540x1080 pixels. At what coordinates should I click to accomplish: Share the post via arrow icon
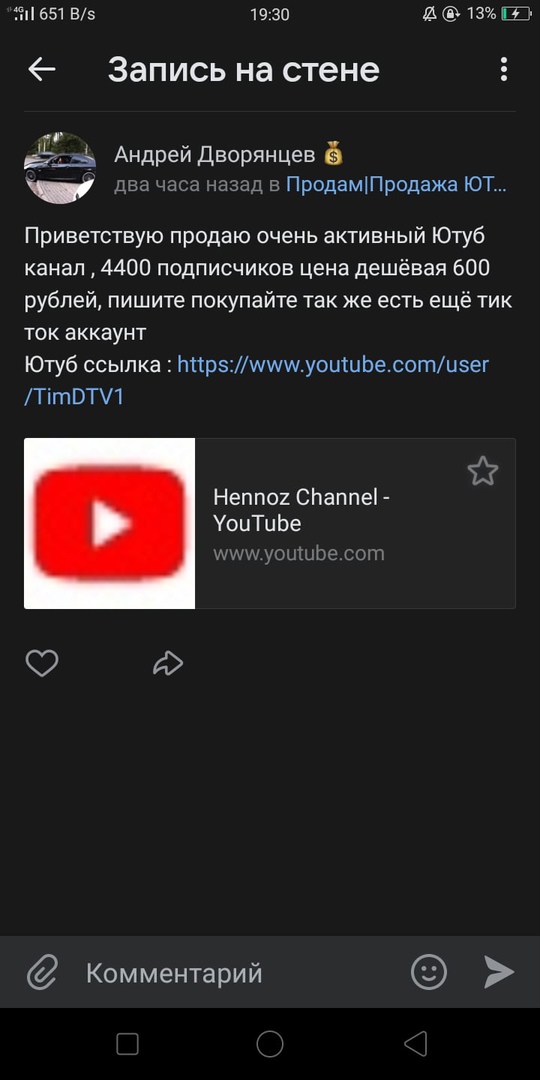tap(167, 663)
